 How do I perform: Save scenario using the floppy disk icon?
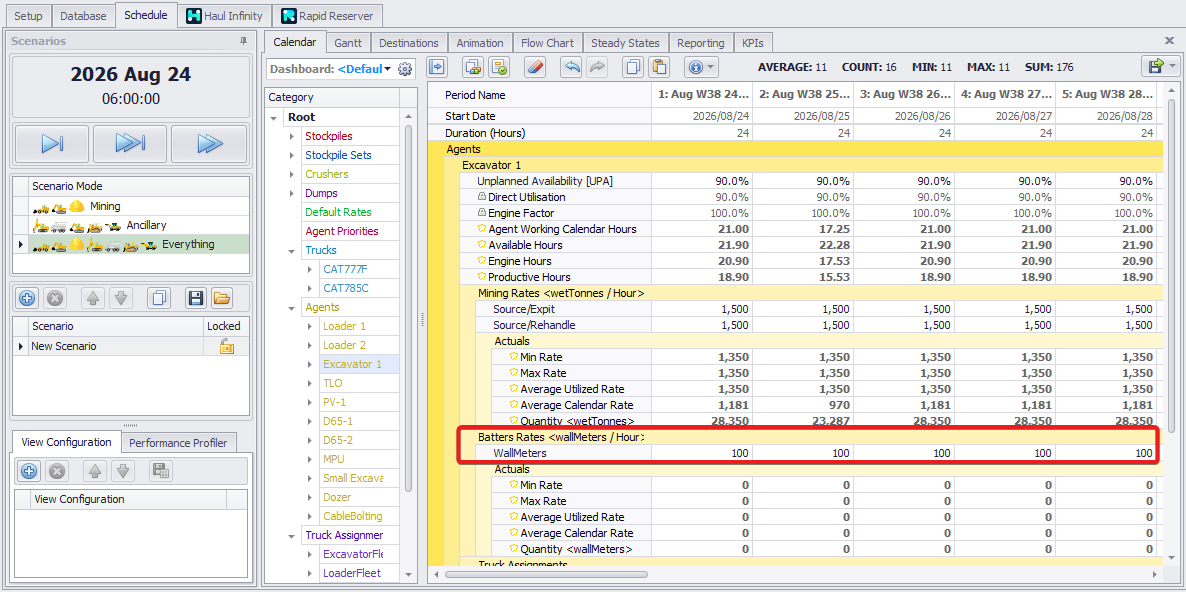(196, 298)
